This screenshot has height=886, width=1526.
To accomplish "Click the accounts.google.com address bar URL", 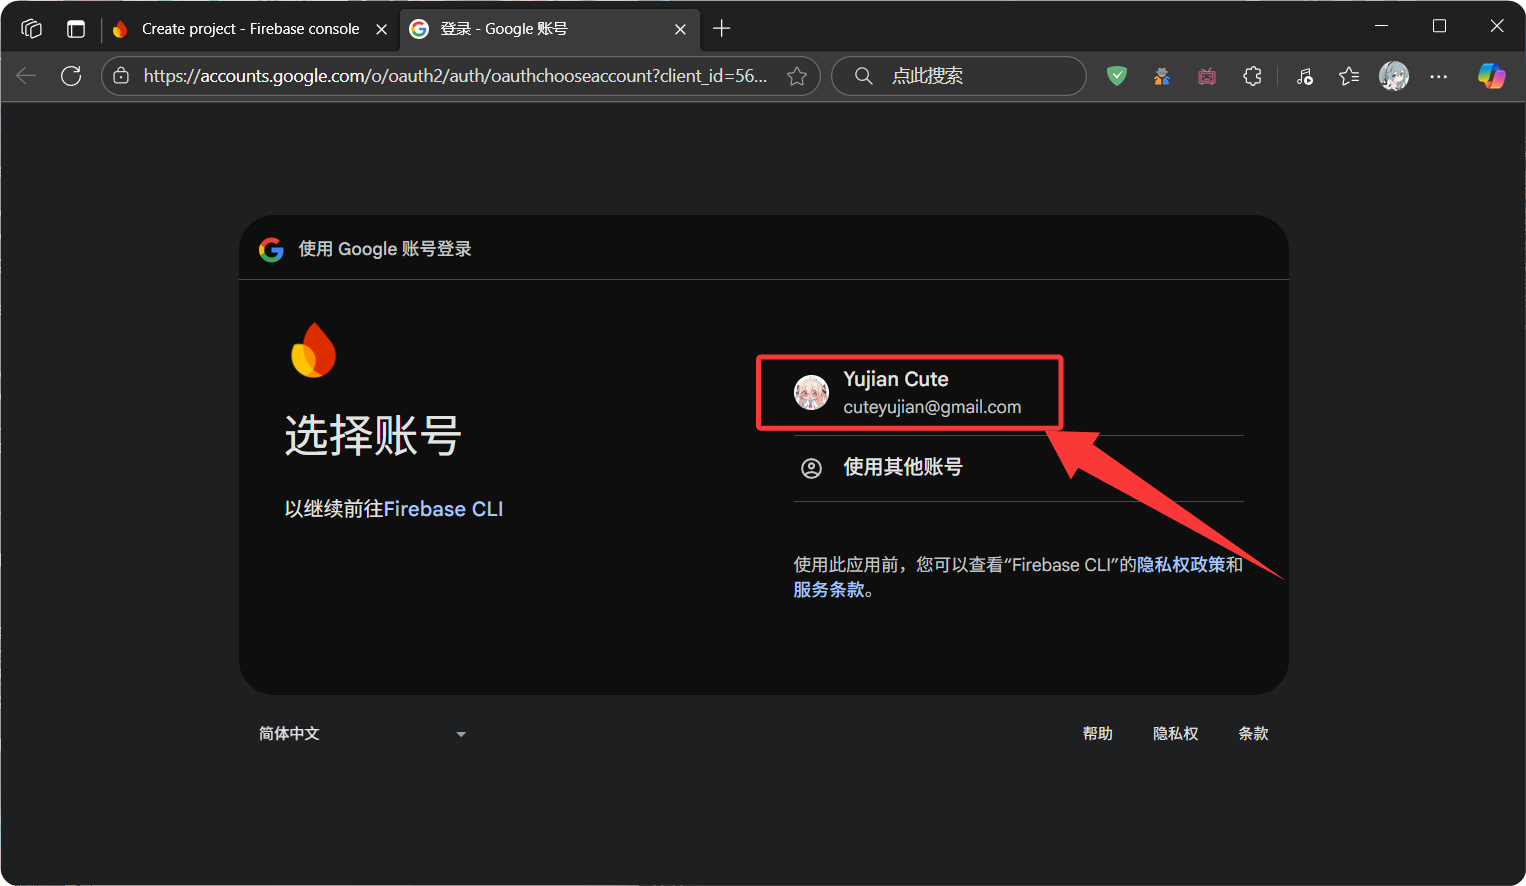I will (x=455, y=76).
